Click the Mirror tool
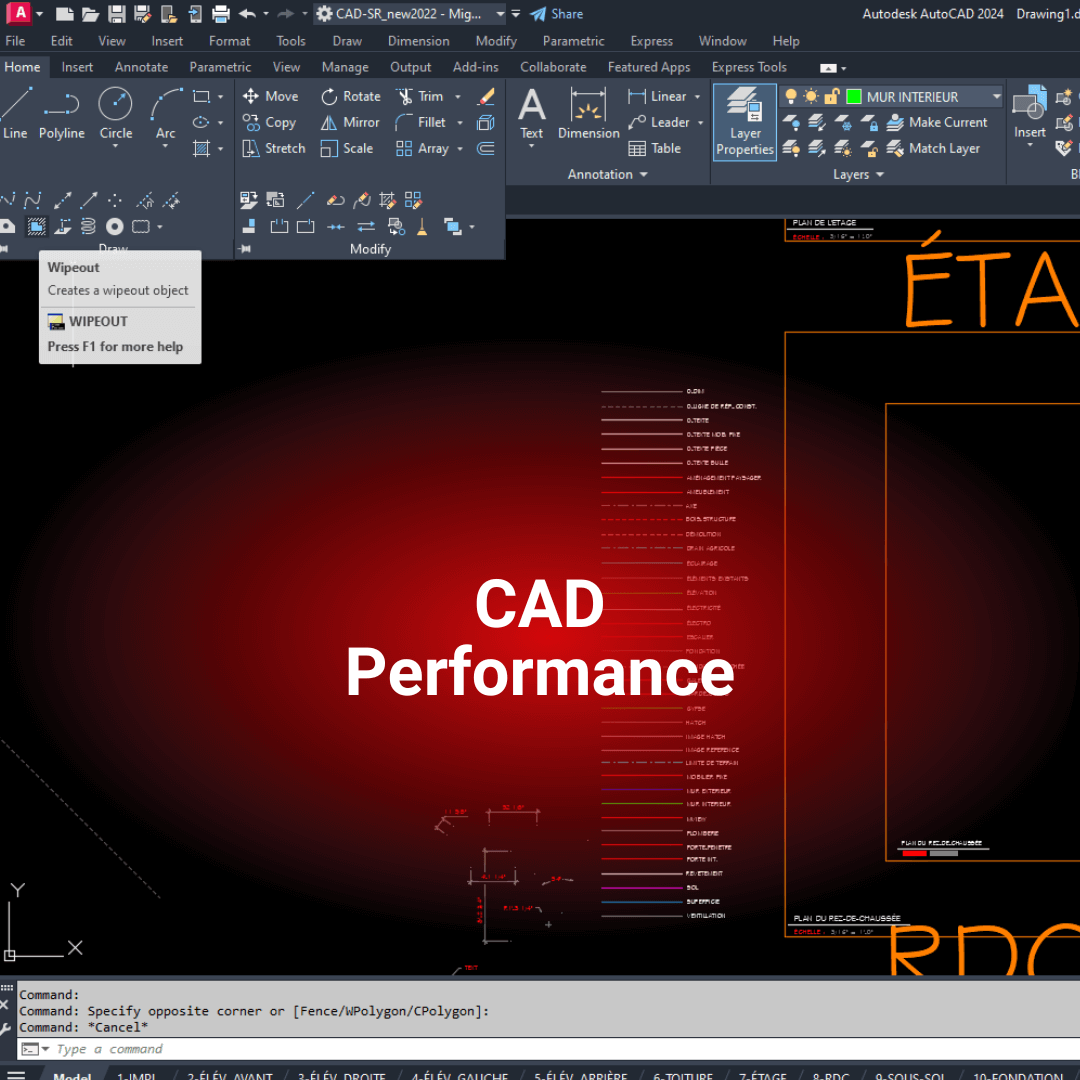Viewport: 1080px width, 1080px height. click(350, 123)
